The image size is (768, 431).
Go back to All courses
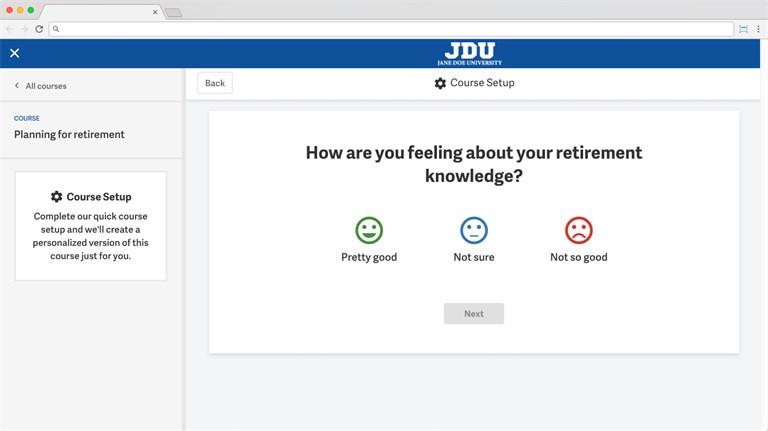40,86
